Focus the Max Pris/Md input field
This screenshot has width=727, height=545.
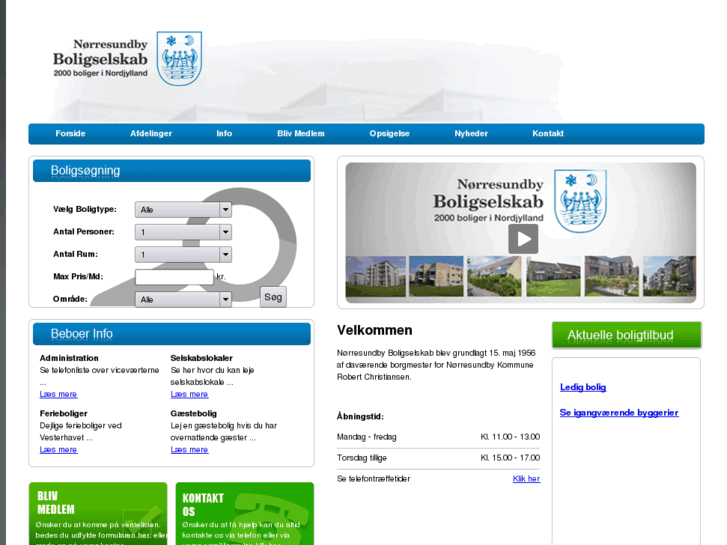[174, 277]
